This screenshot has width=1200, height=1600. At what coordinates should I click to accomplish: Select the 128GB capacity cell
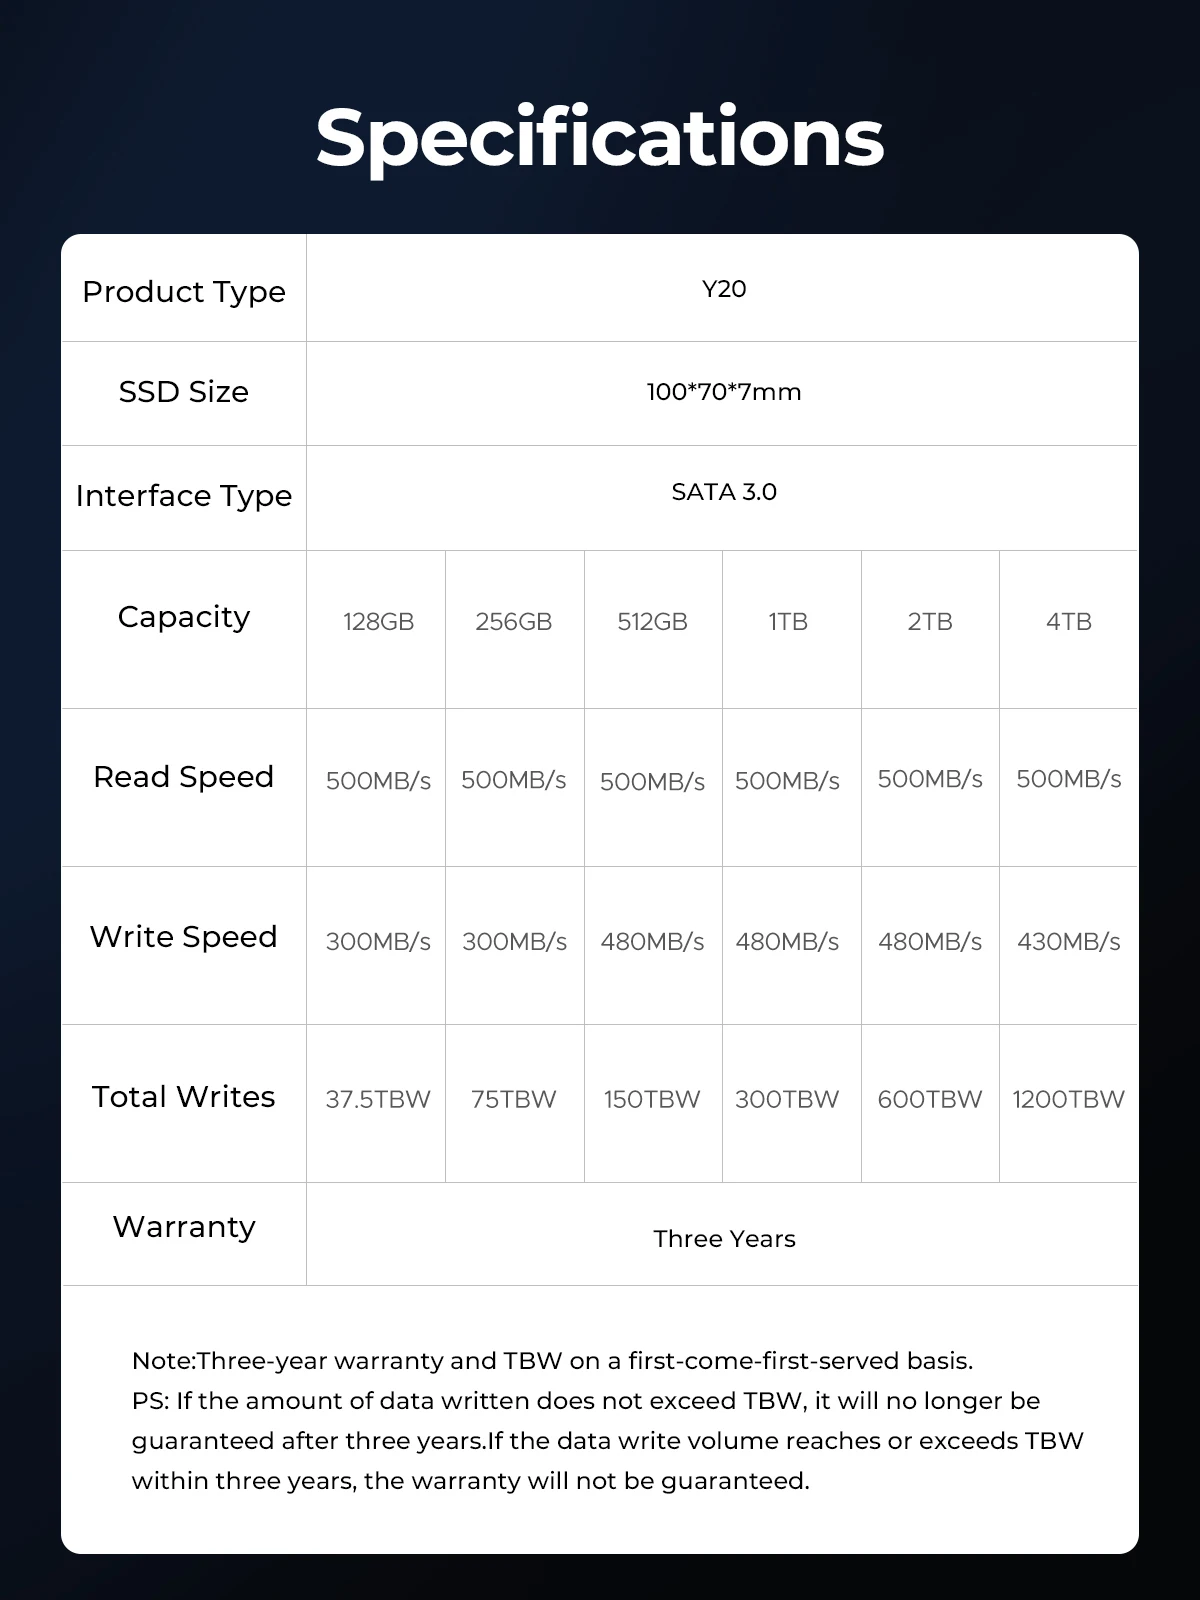[378, 622]
